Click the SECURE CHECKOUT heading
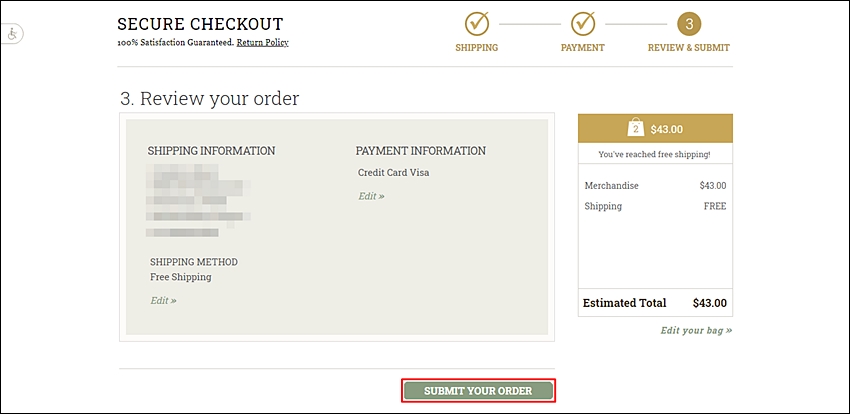This screenshot has width=850, height=414. click(x=200, y=24)
